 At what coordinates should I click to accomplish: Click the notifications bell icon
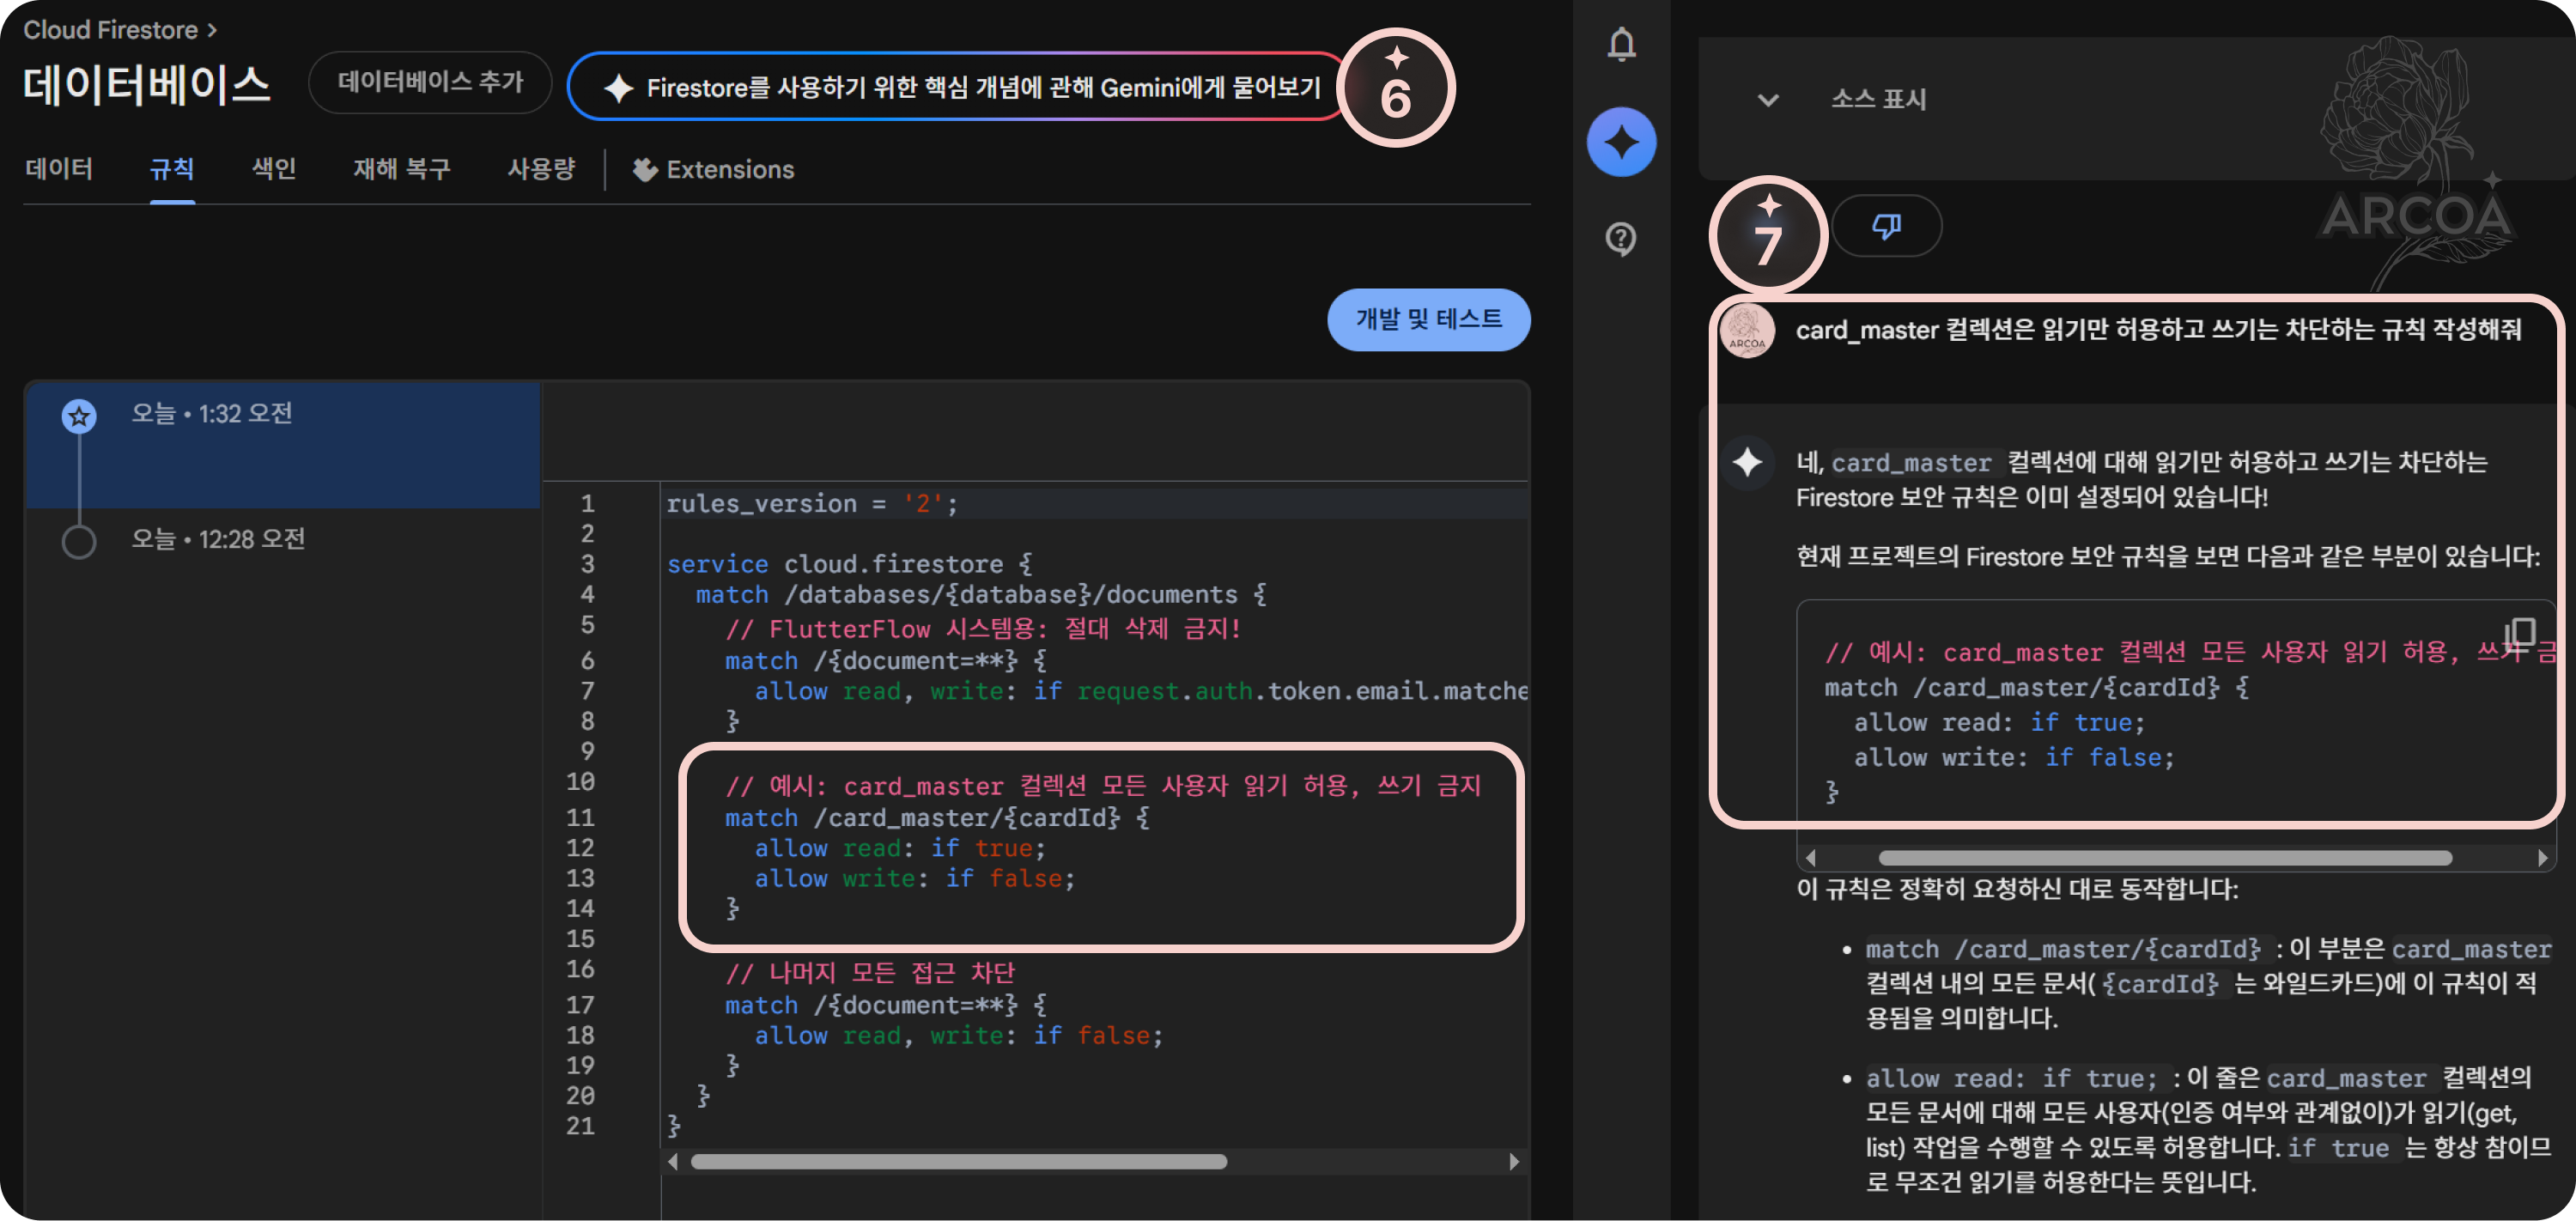tap(1621, 44)
